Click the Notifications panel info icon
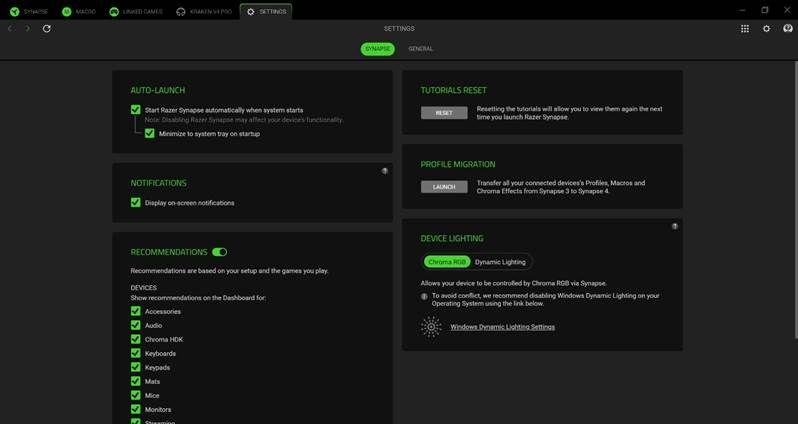The image size is (798, 424). tap(385, 171)
